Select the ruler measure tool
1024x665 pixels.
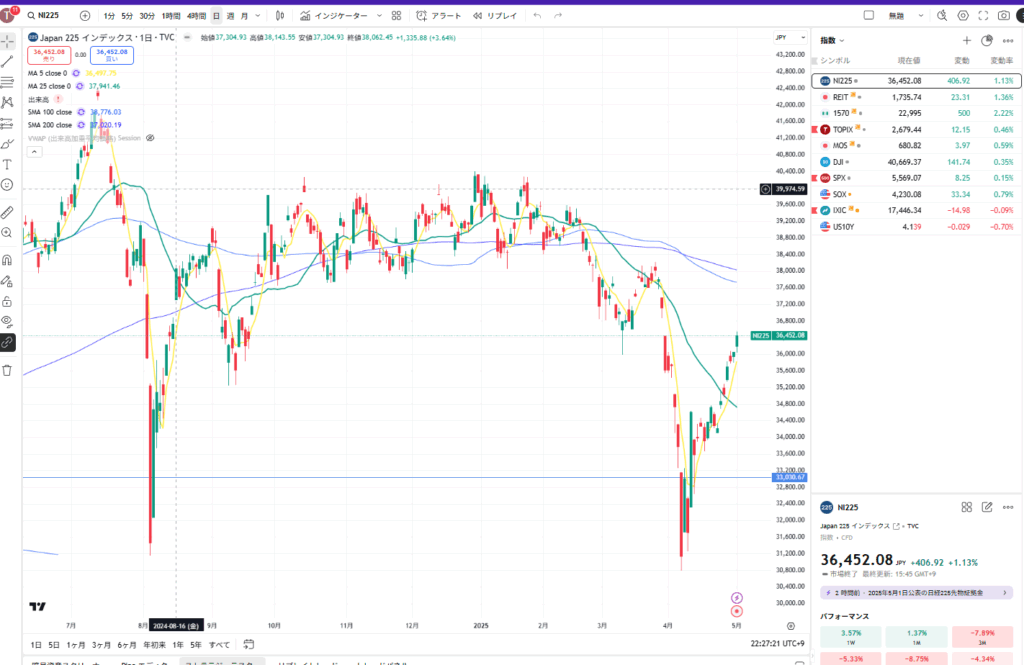point(7,212)
